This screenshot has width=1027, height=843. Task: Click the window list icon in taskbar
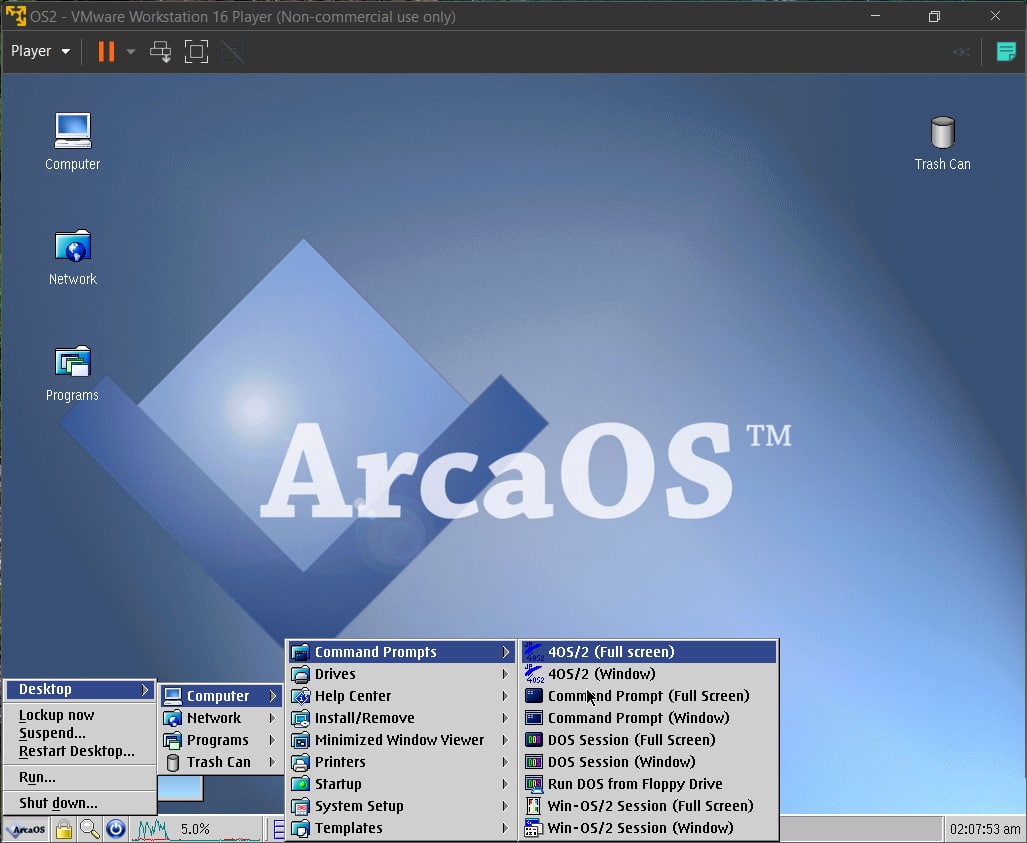coord(278,829)
